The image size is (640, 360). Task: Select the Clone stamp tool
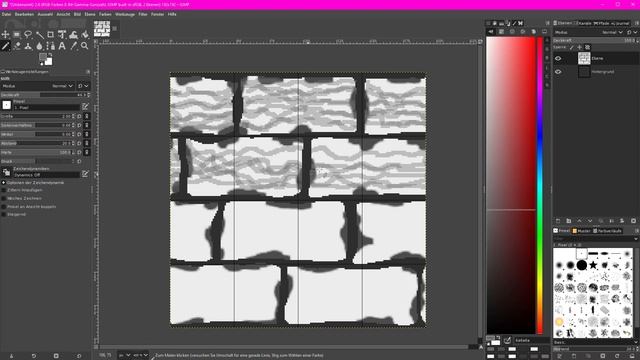(x=28, y=46)
